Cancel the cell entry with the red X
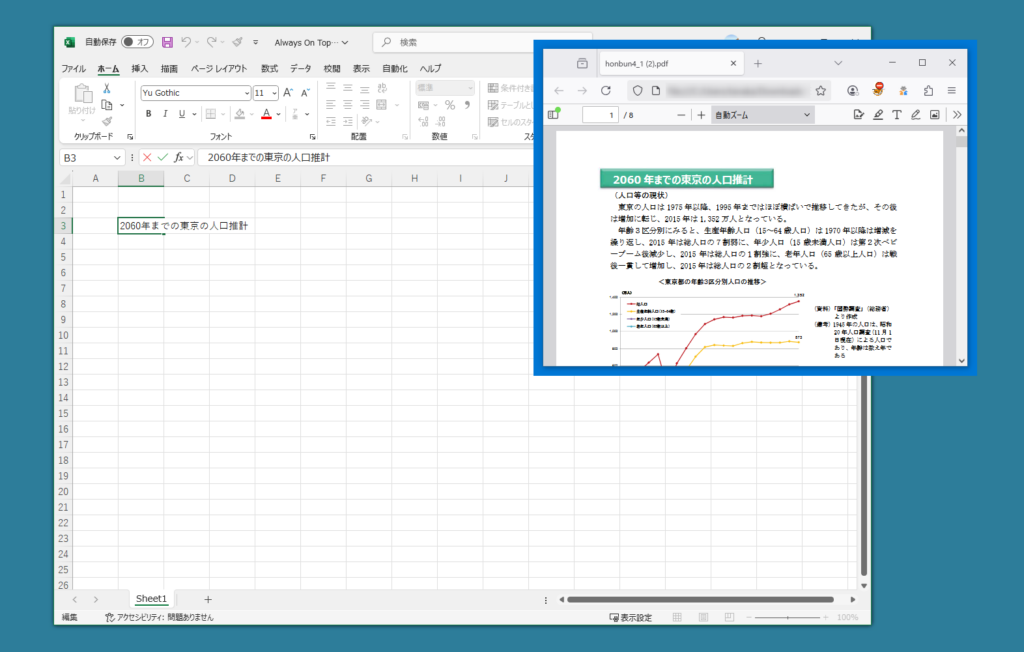1024x652 pixels. click(147, 157)
